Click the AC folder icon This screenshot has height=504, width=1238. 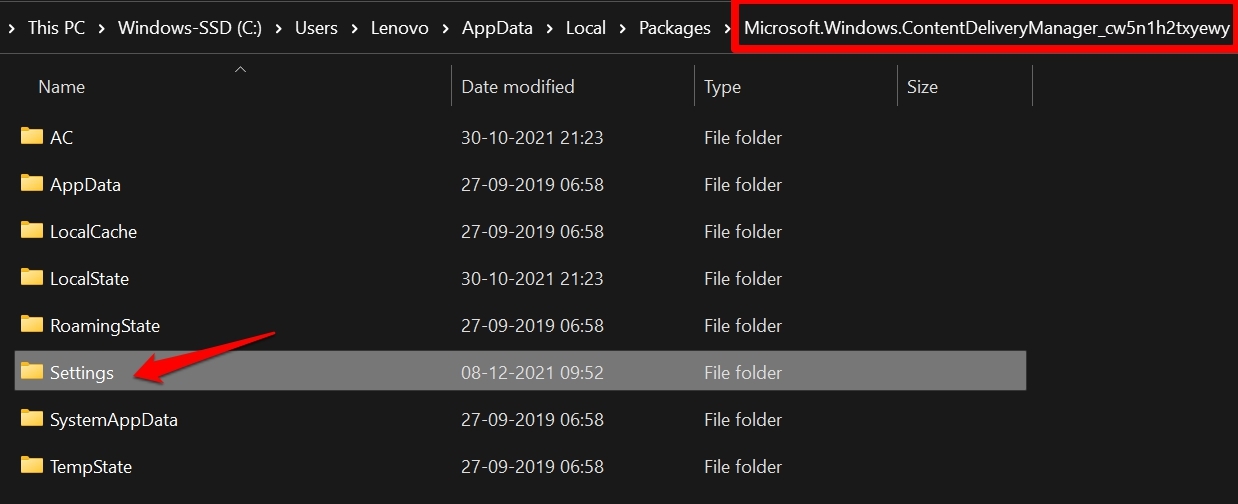pos(32,137)
